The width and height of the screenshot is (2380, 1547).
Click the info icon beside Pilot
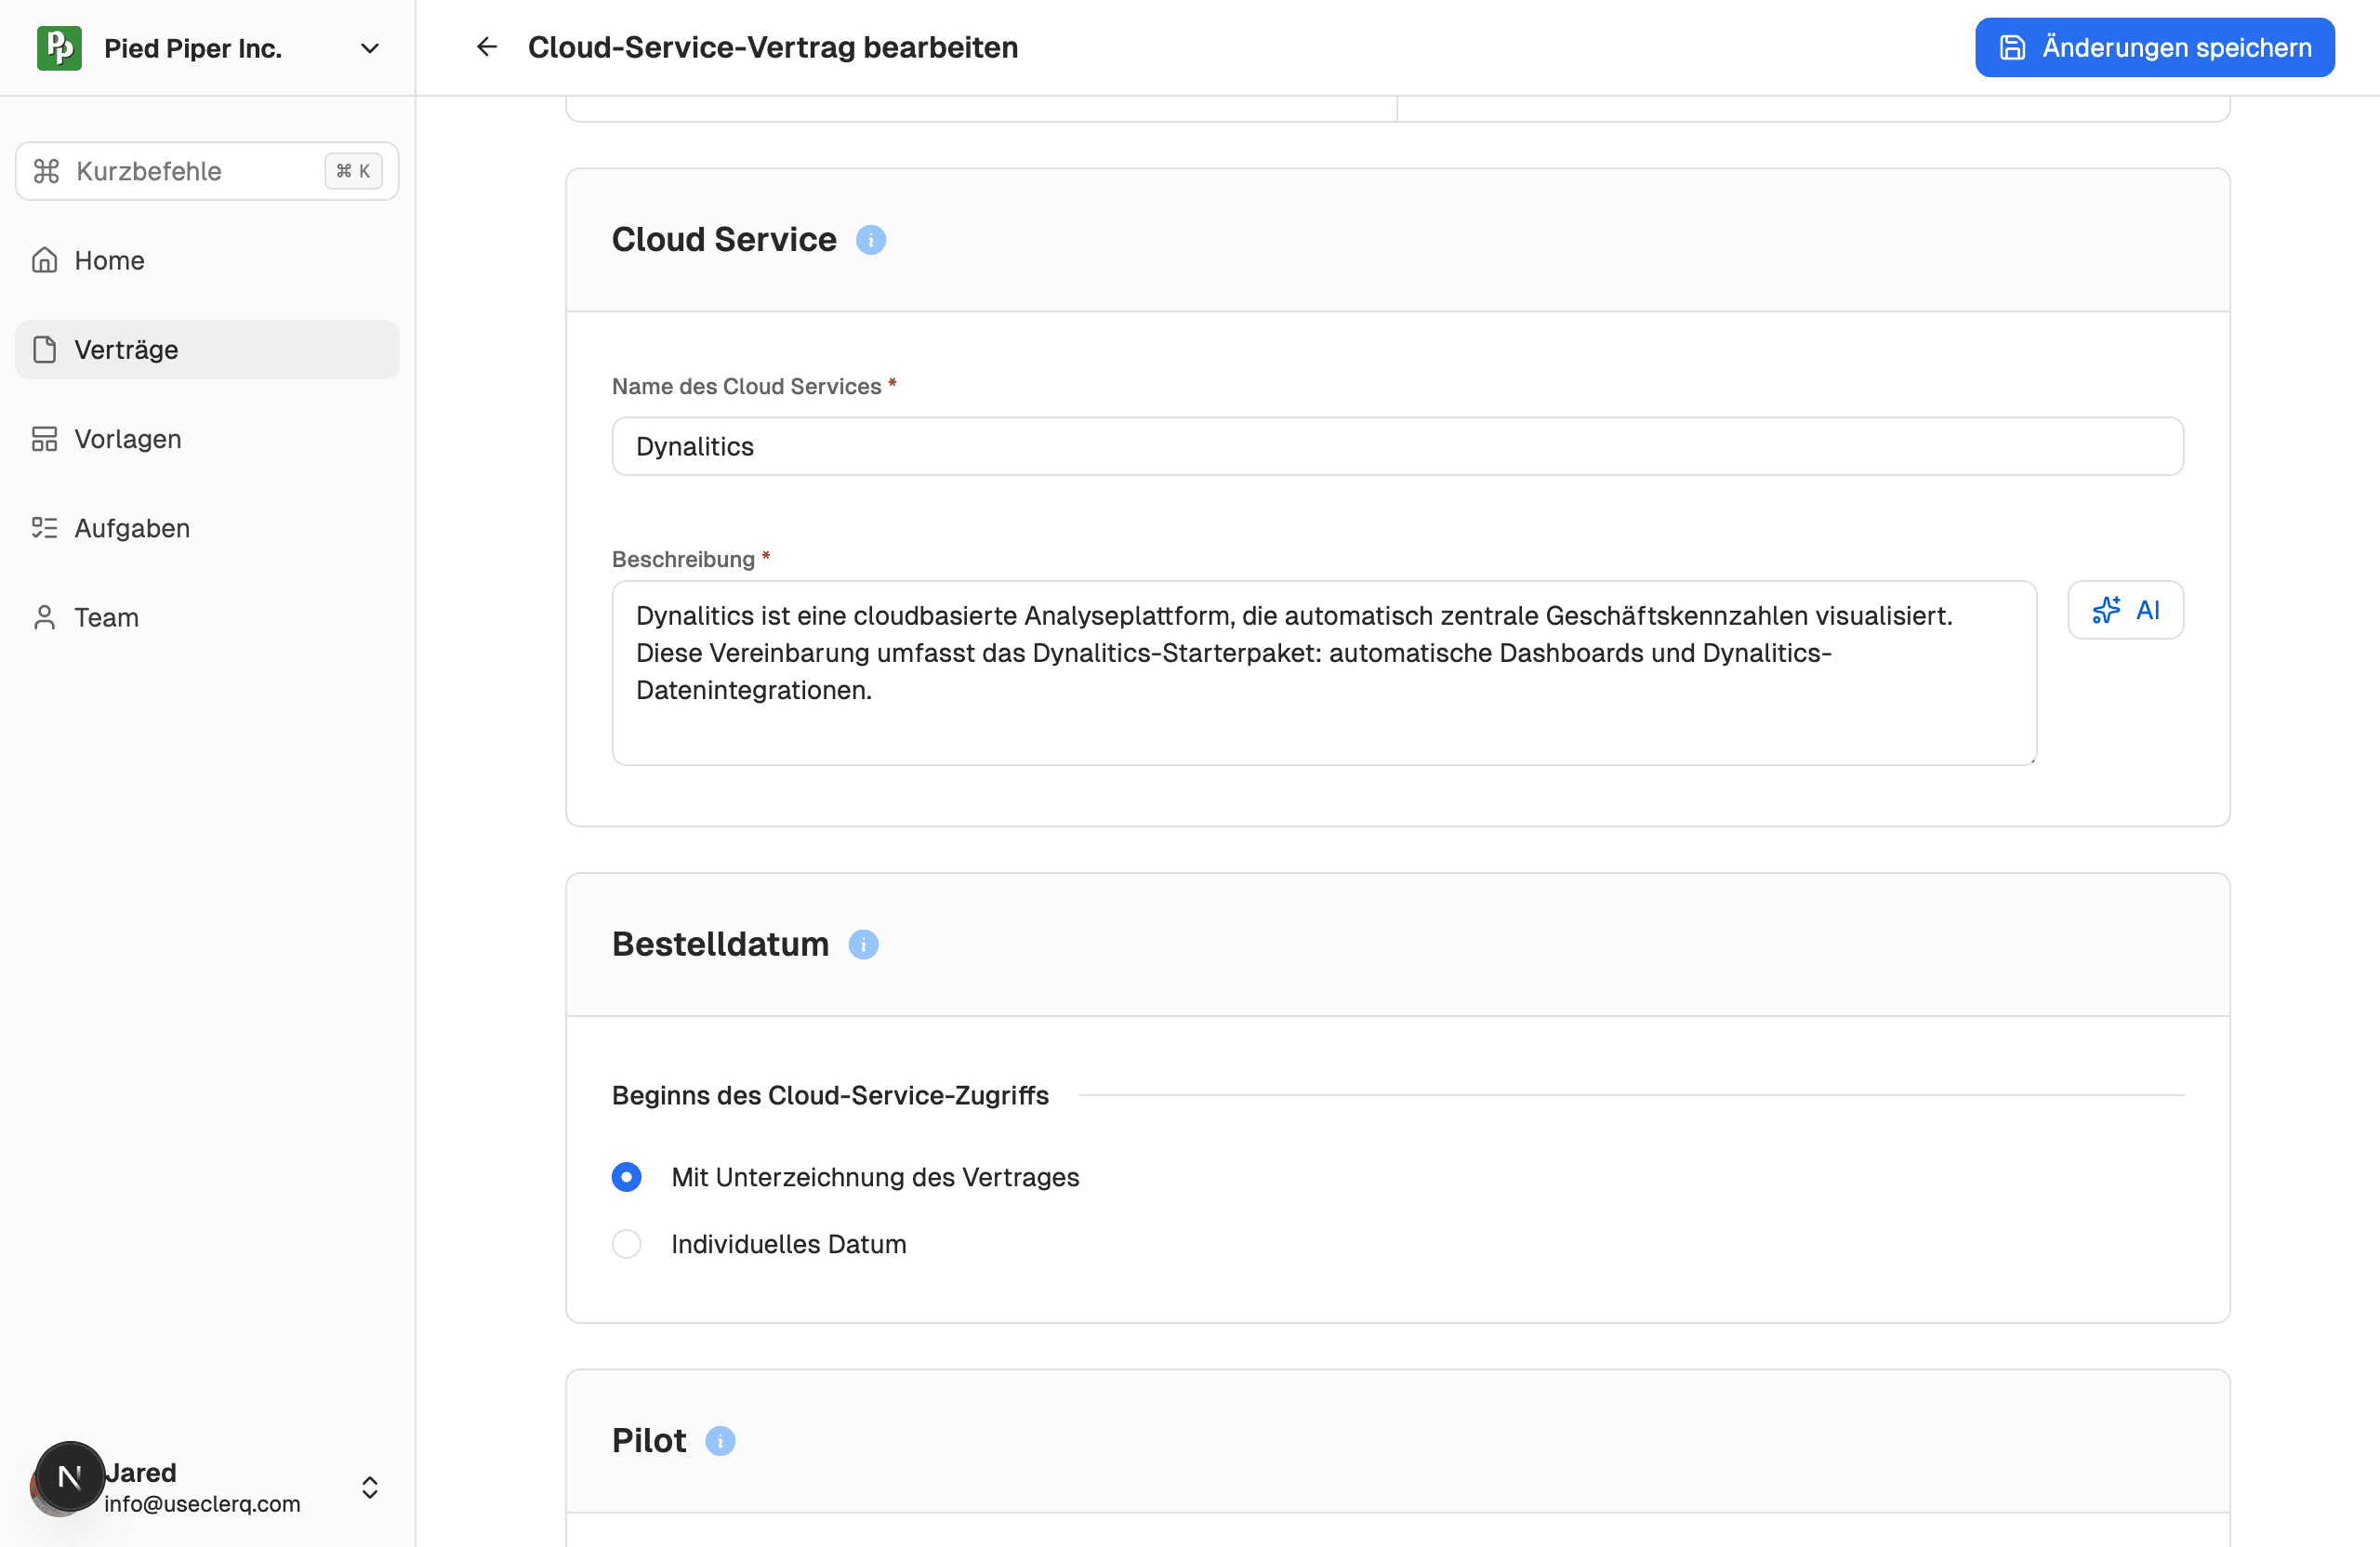click(x=721, y=1441)
